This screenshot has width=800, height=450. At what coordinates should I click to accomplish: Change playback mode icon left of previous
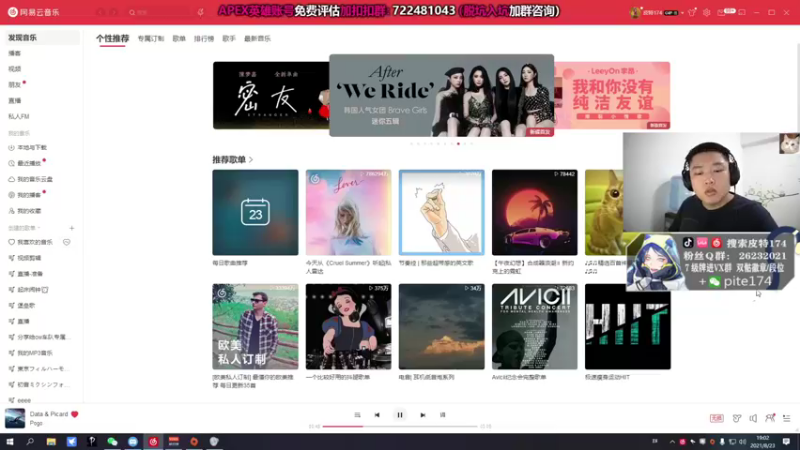pyautogui.click(x=357, y=415)
